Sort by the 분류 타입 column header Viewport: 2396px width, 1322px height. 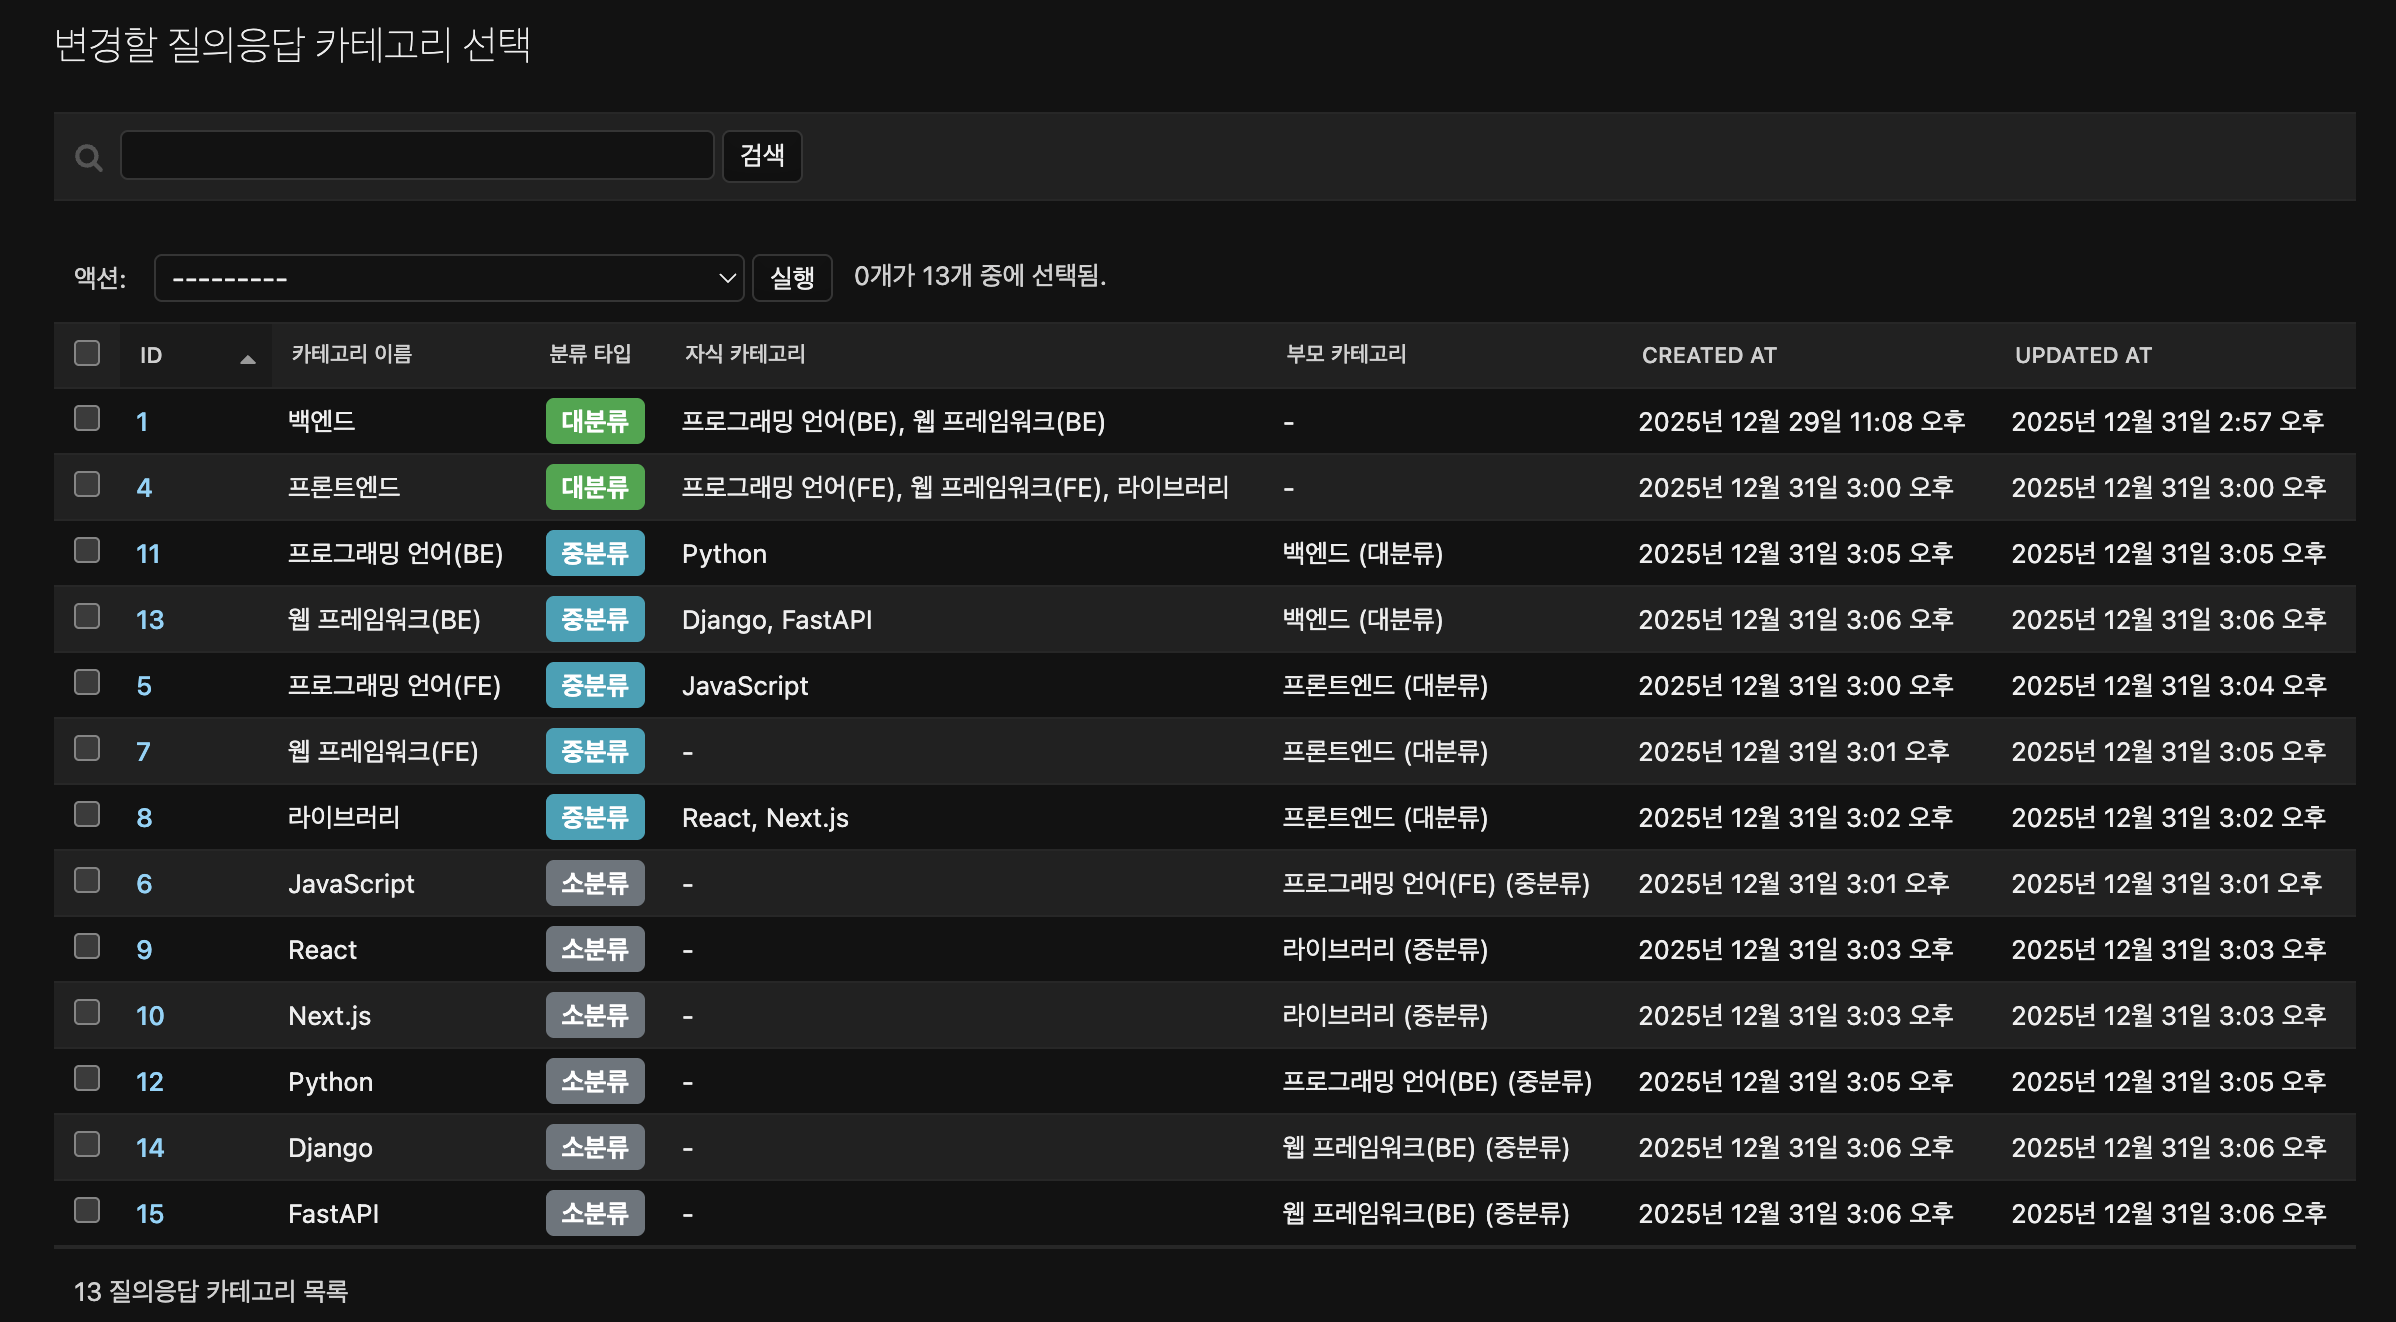point(589,354)
